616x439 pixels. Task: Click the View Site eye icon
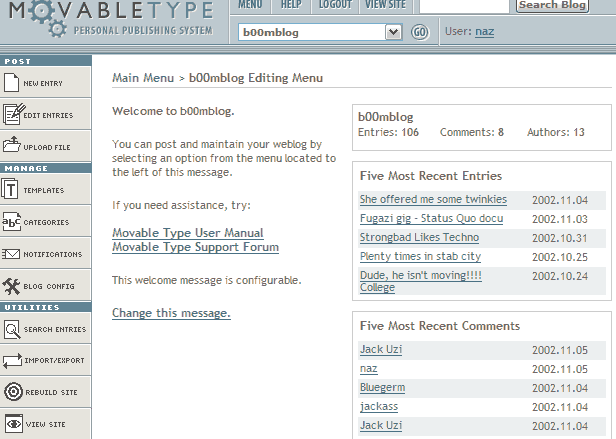[x=14, y=424]
